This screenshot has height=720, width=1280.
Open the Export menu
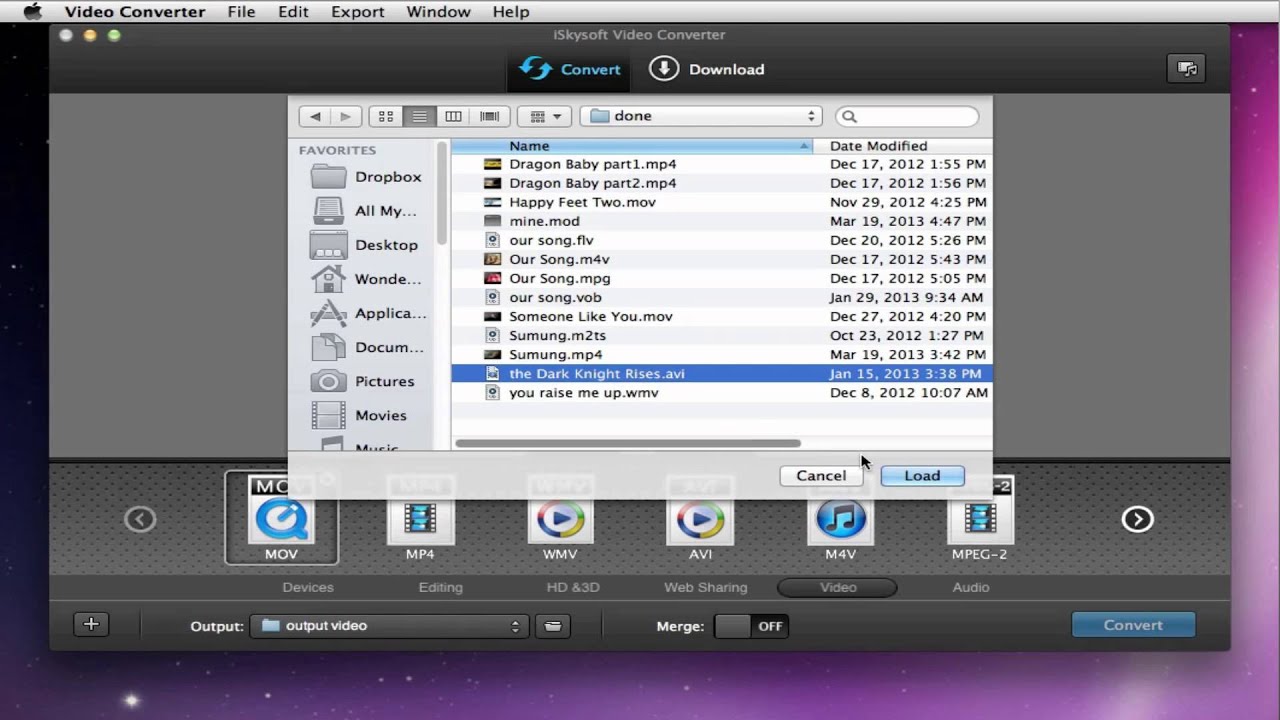[357, 12]
